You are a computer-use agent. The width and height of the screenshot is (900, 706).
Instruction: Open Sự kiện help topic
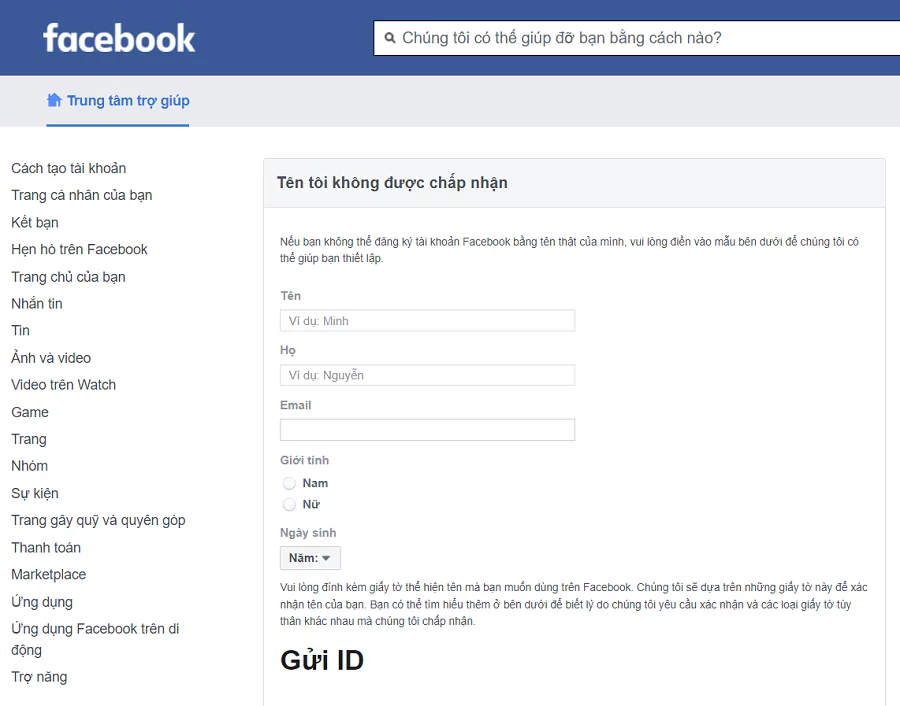[x=34, y=493]
